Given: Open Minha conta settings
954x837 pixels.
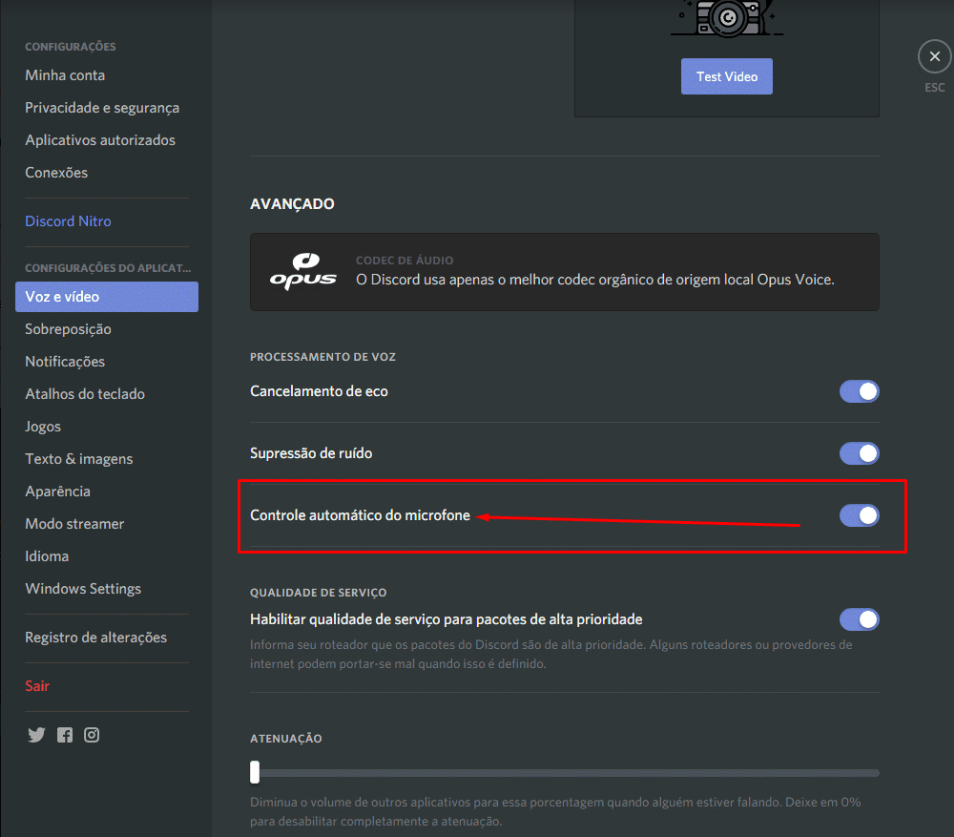Looking at the screenshot, I should coord(65,75).
